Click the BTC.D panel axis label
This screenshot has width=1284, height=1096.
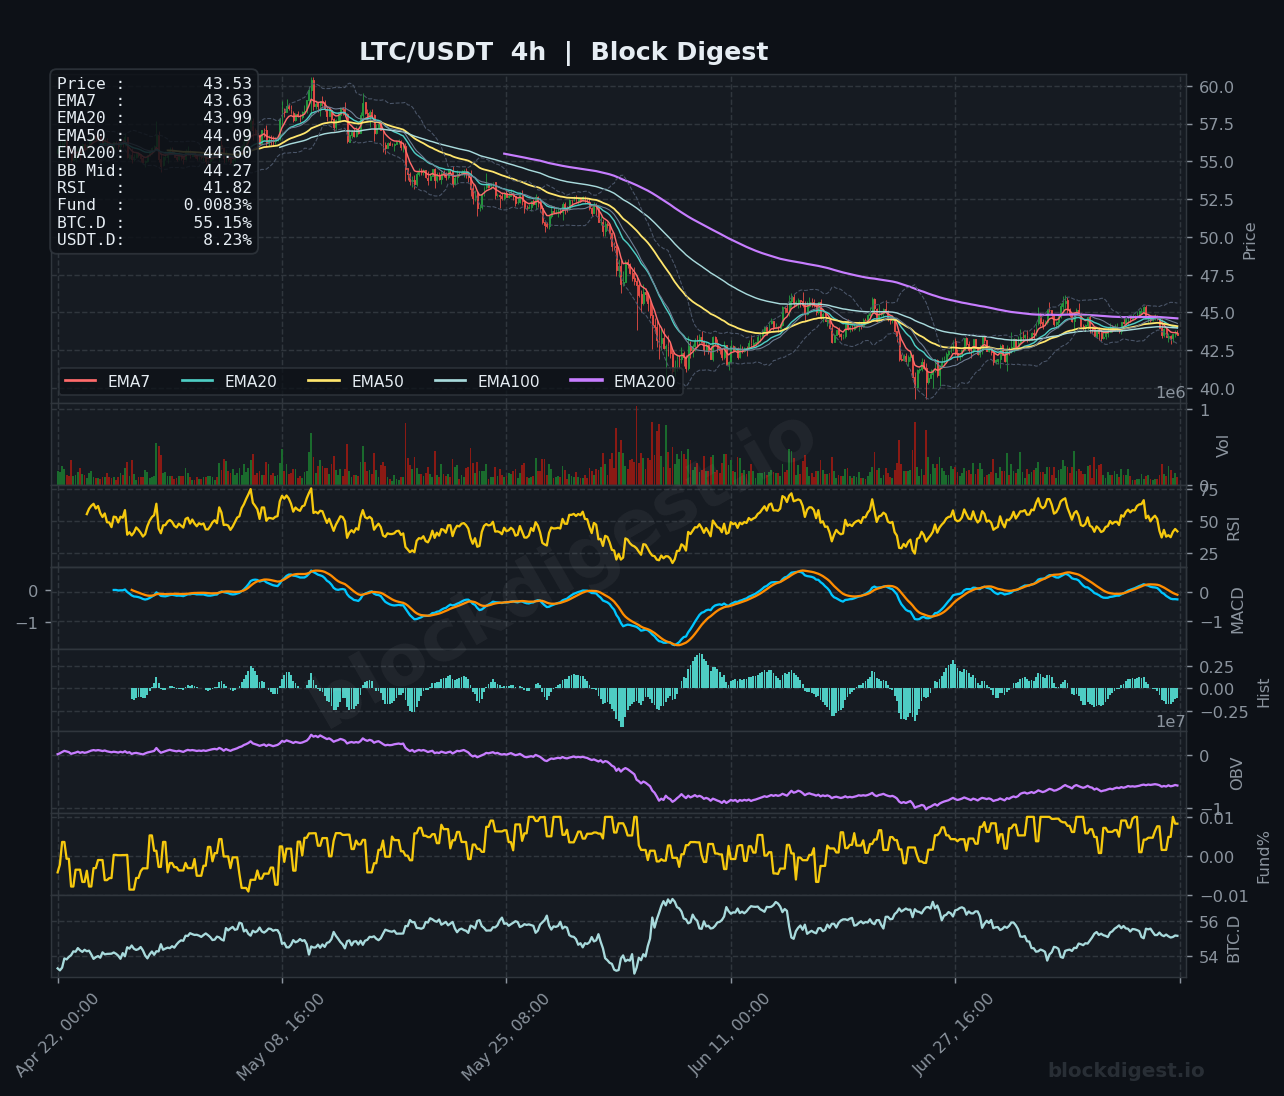1233,939
